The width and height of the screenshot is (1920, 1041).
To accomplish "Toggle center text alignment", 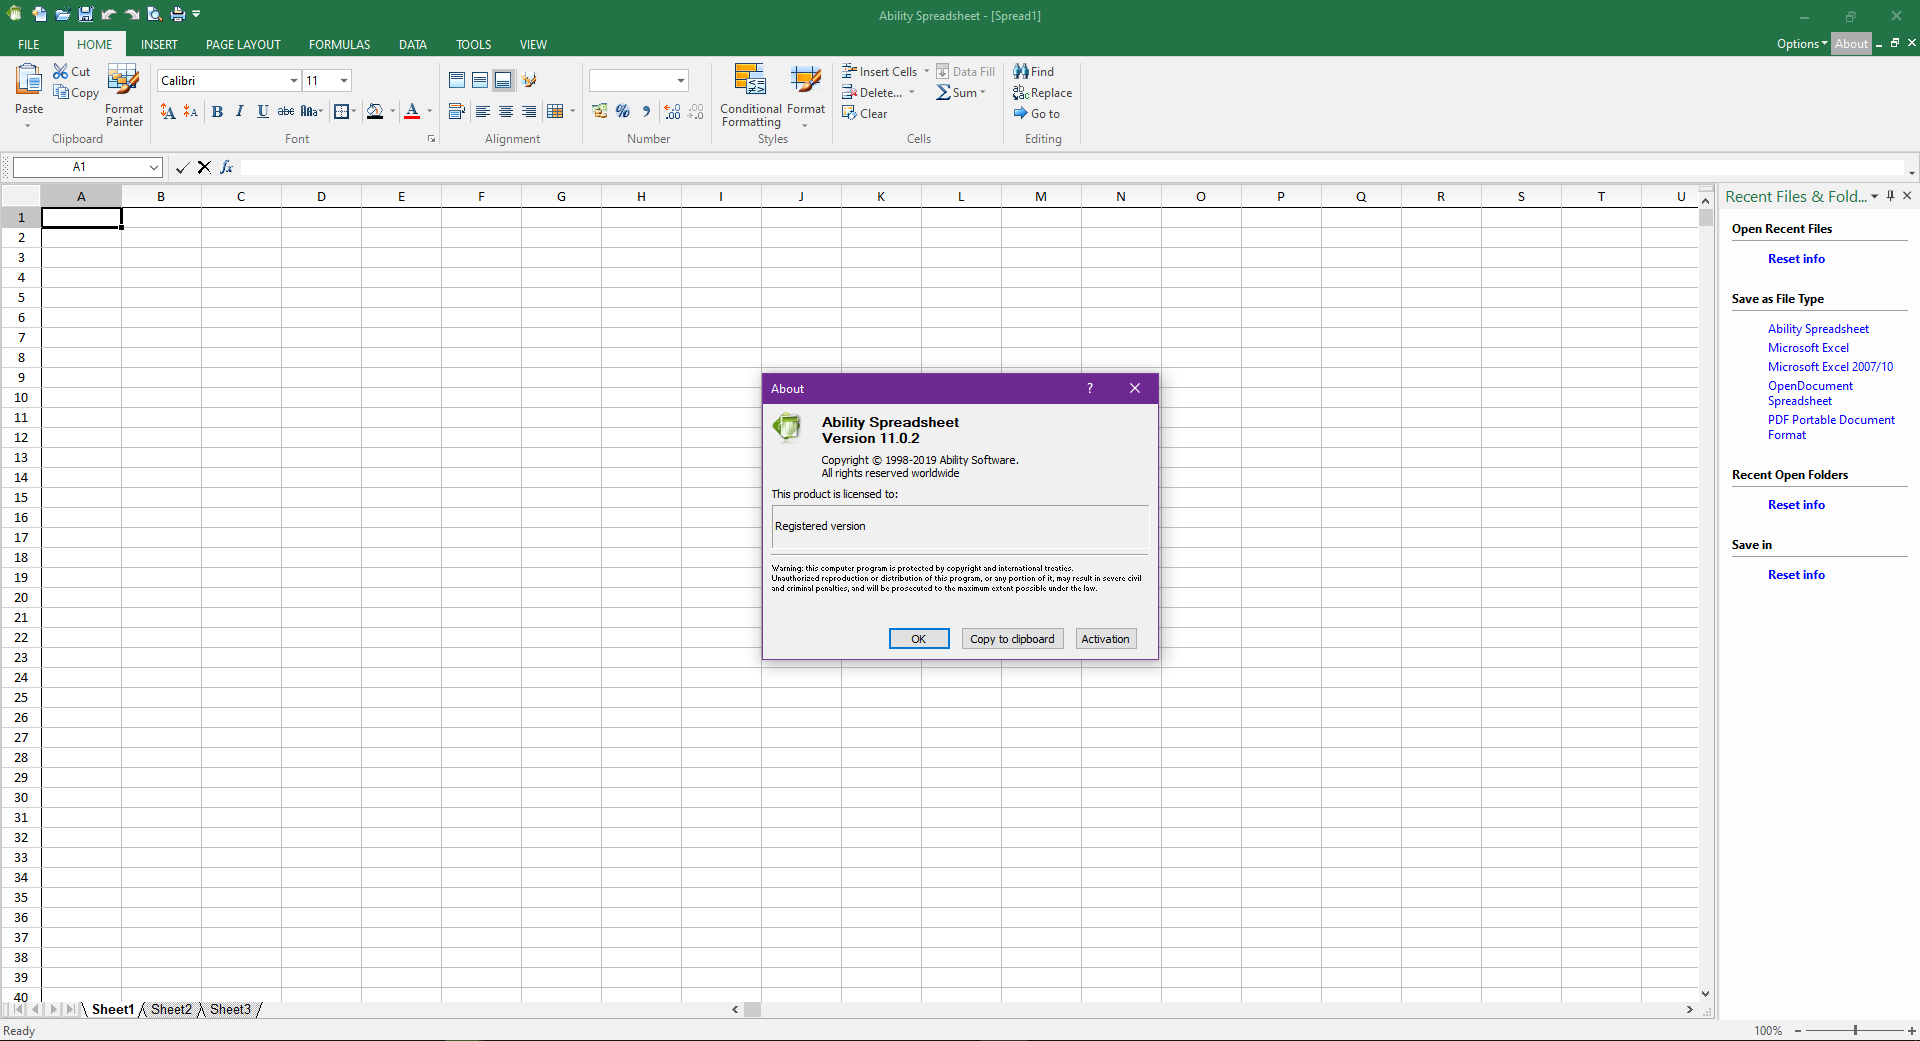I will [506, 111].
